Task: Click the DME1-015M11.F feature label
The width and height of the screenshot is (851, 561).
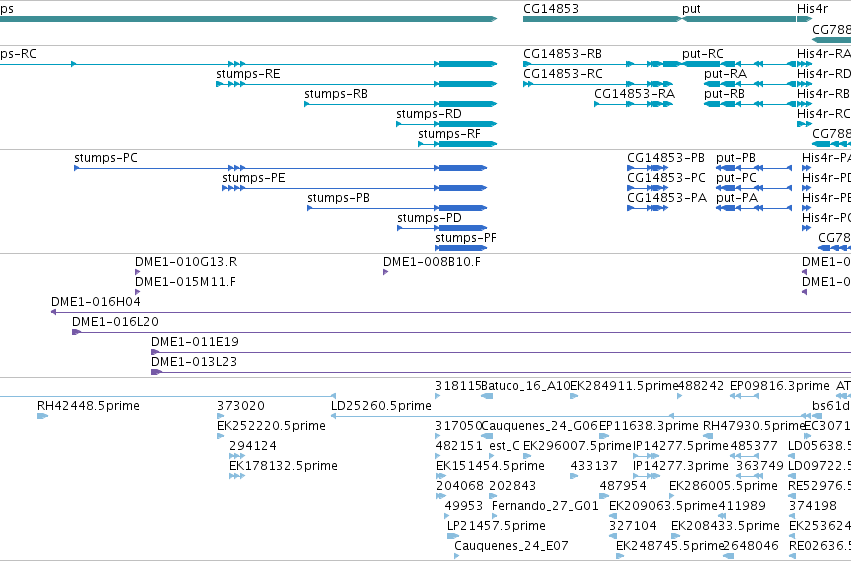Action: click(186, 282)
